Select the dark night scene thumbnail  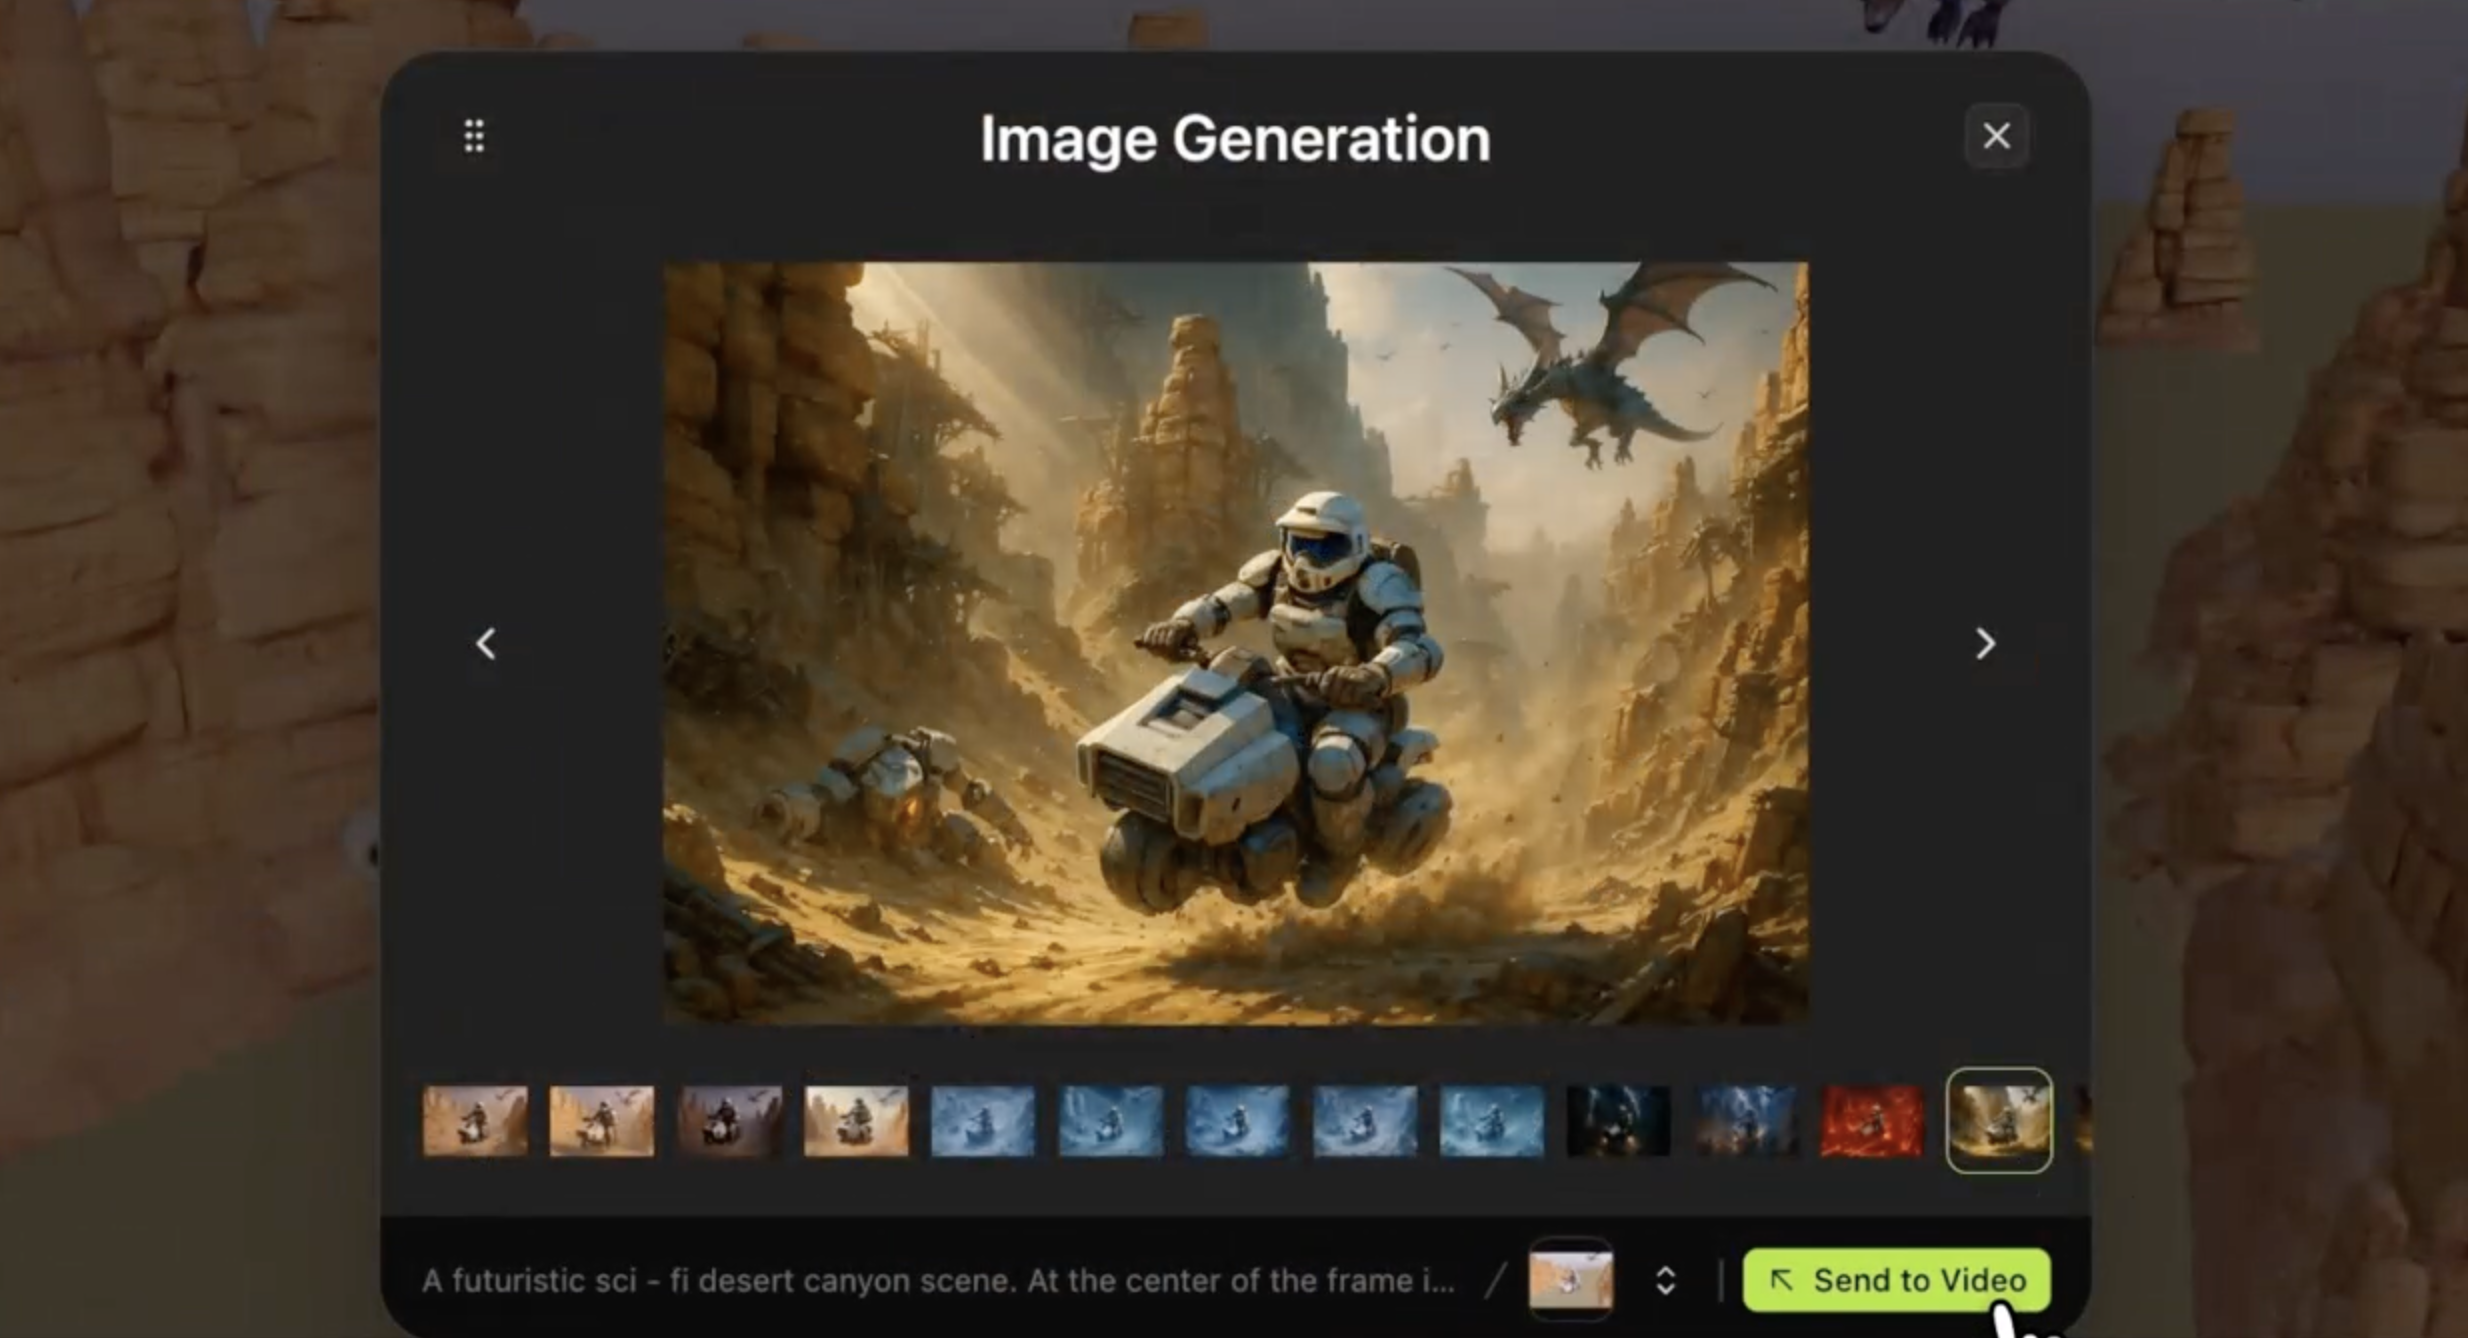1618,1120
